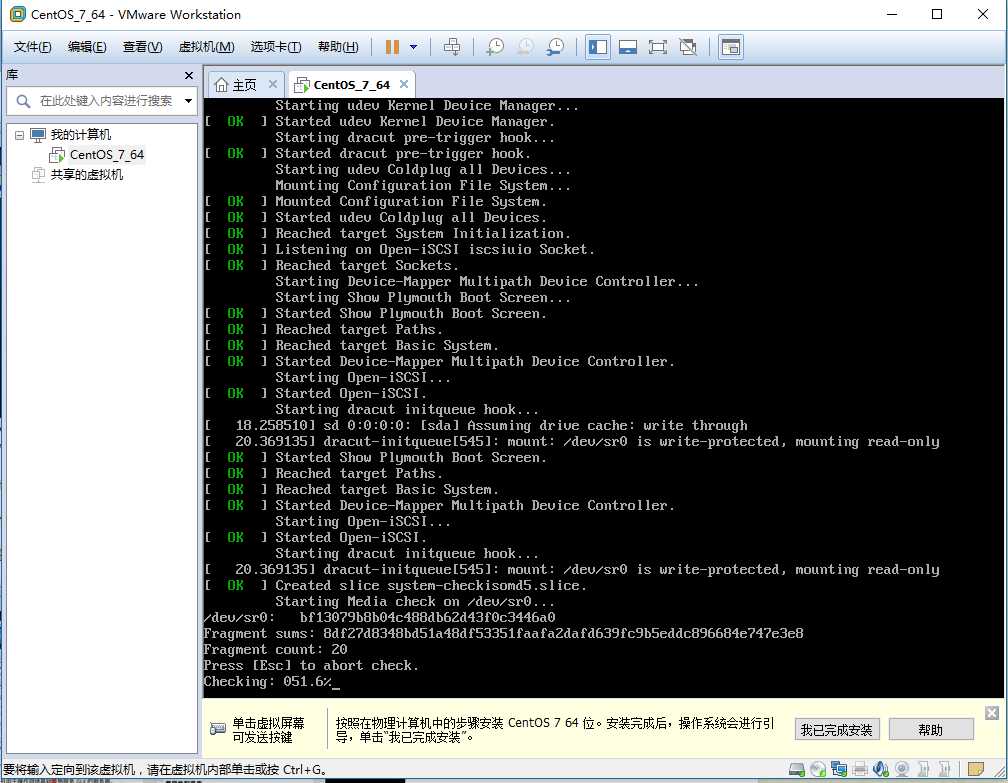Viewport: 1008px width, 783px height.
Task: Click the hard disk status icon
Action: (797, 769)
